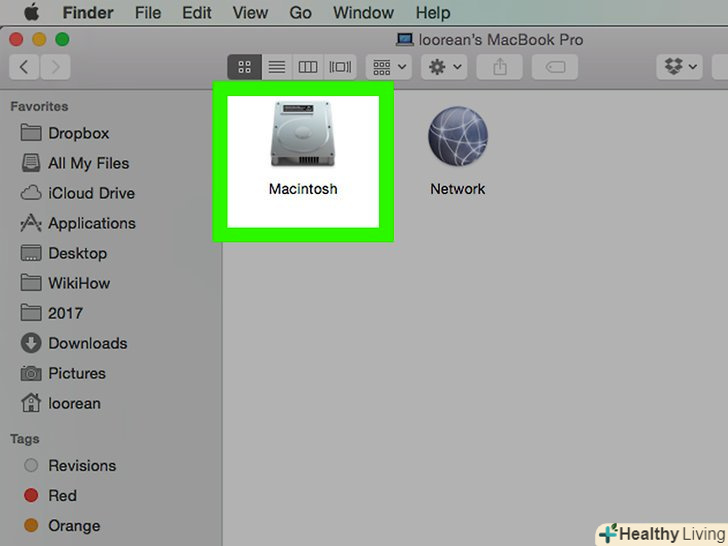Screen dimensions: 728x546
Task: Click the window title laptop icon
Action: [x=404, y=39]
